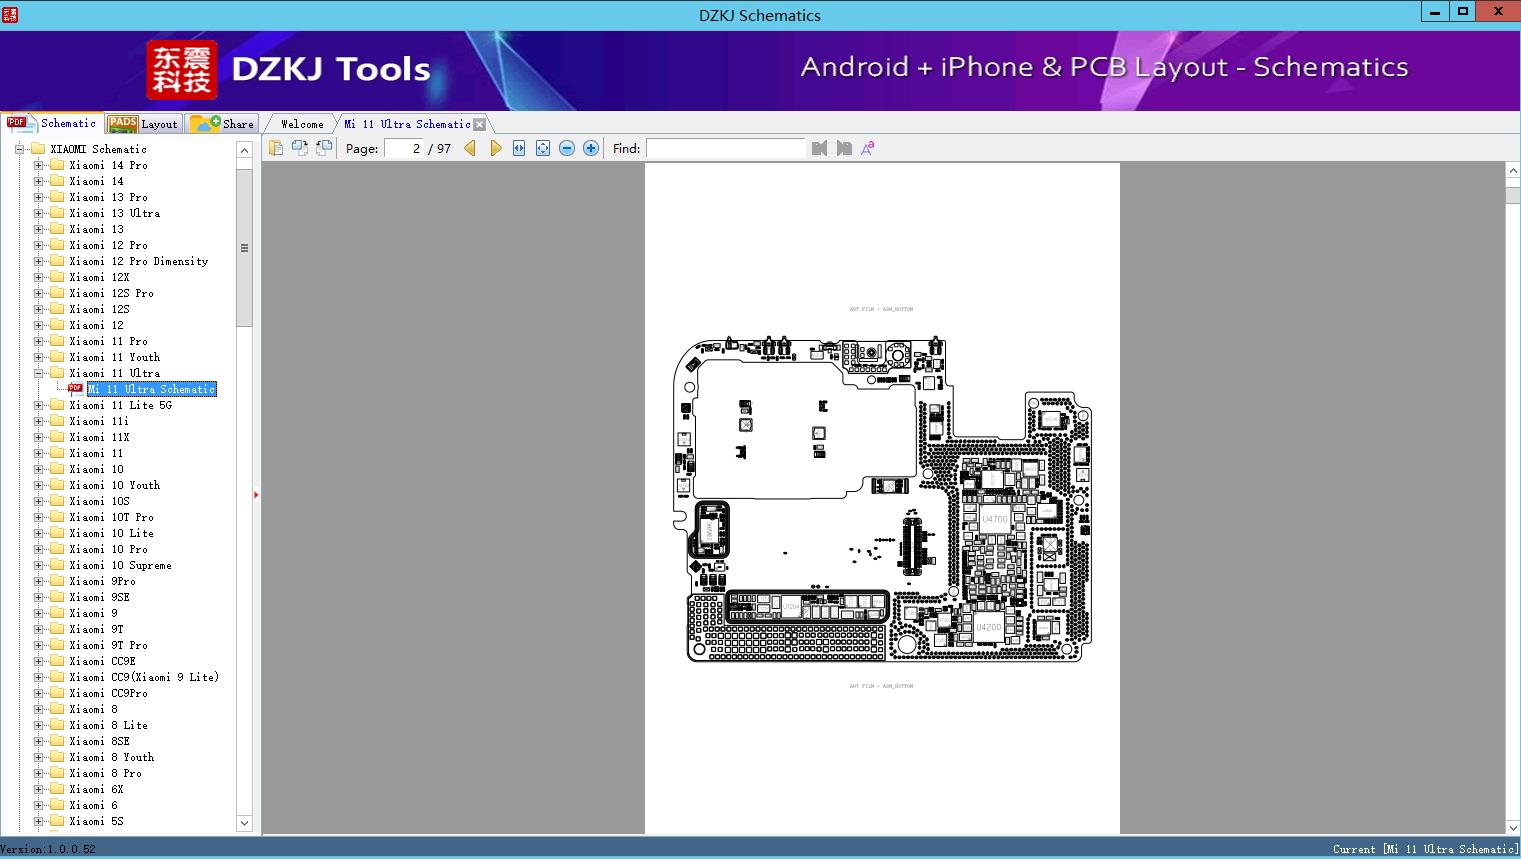Collapse the XIAOMI Schematic root node
The width and height of the screenshot is (1521, 859).
(x=19, y=149)
